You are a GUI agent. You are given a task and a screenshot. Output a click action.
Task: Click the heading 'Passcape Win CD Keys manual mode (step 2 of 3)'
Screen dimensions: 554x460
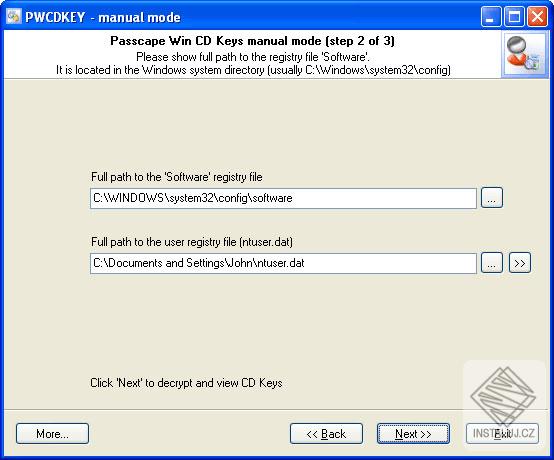(x=252, y=41)
